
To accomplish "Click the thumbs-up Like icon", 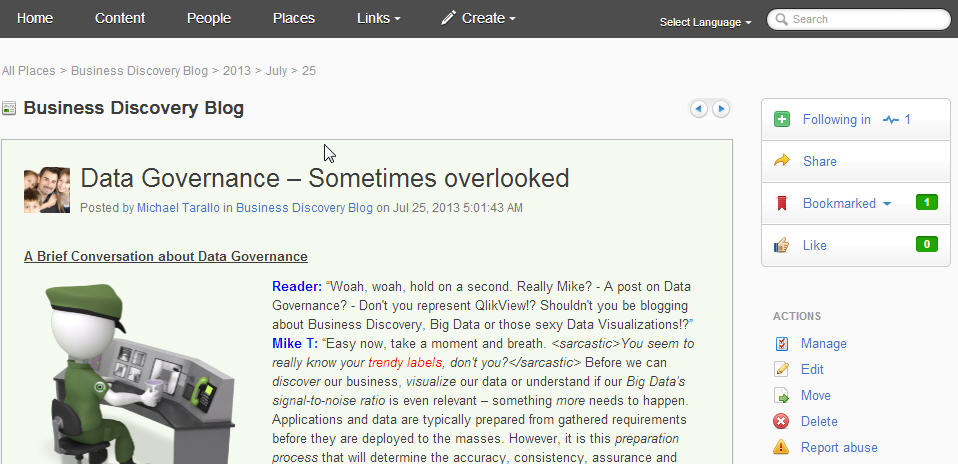I will tap(782, 245).
